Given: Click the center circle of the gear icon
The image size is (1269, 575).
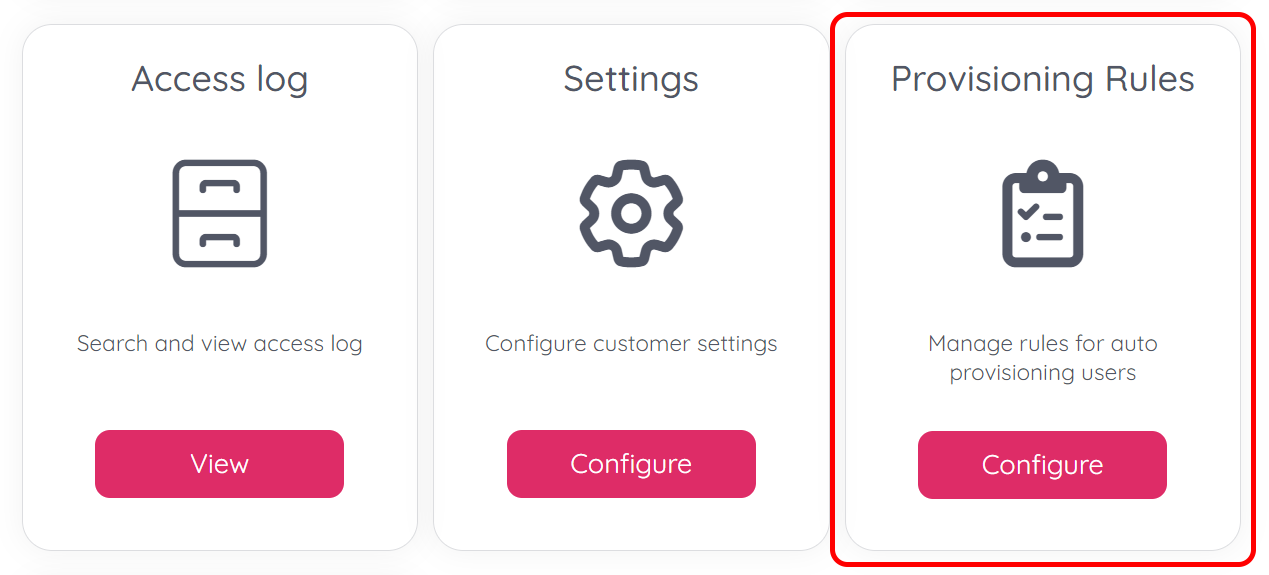Looking at the screenshot, I should [631, 213].
